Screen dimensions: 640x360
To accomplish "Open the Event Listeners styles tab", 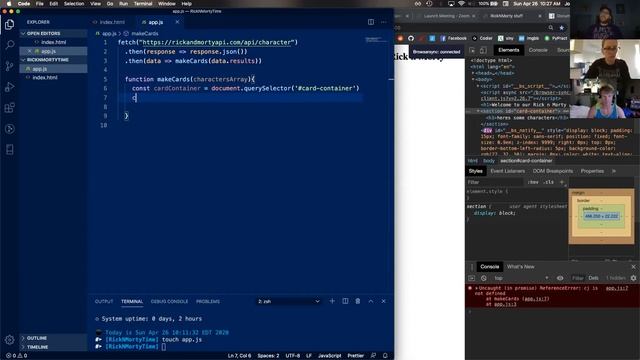I will pos(508,171).
